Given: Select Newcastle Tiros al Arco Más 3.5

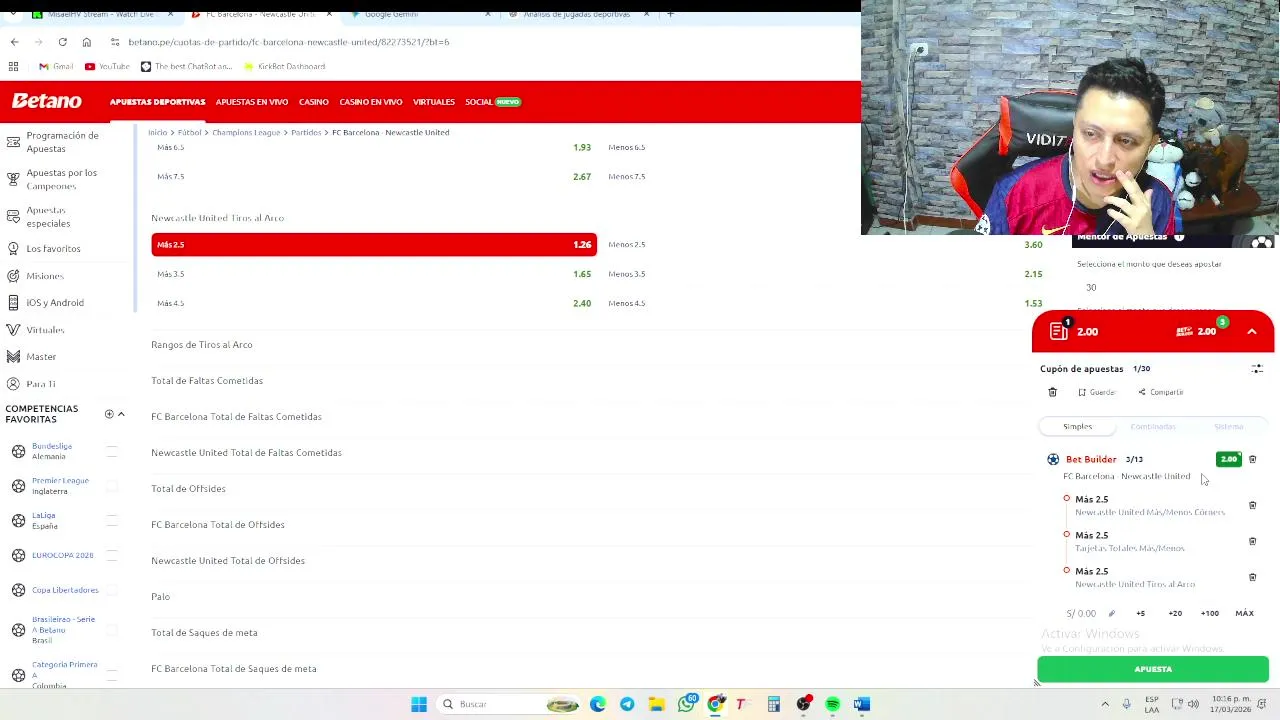Looking at the screenshot, I should point(374,274).
